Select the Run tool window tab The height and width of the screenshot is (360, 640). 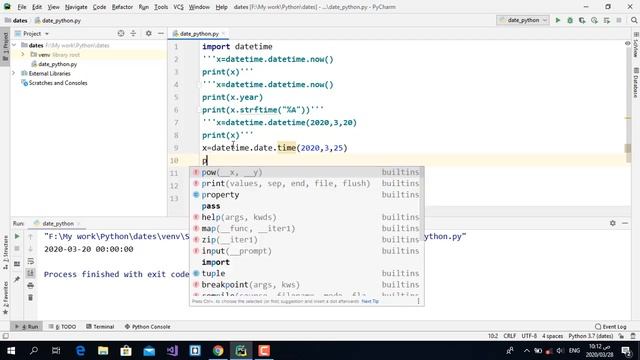(27, 327)
